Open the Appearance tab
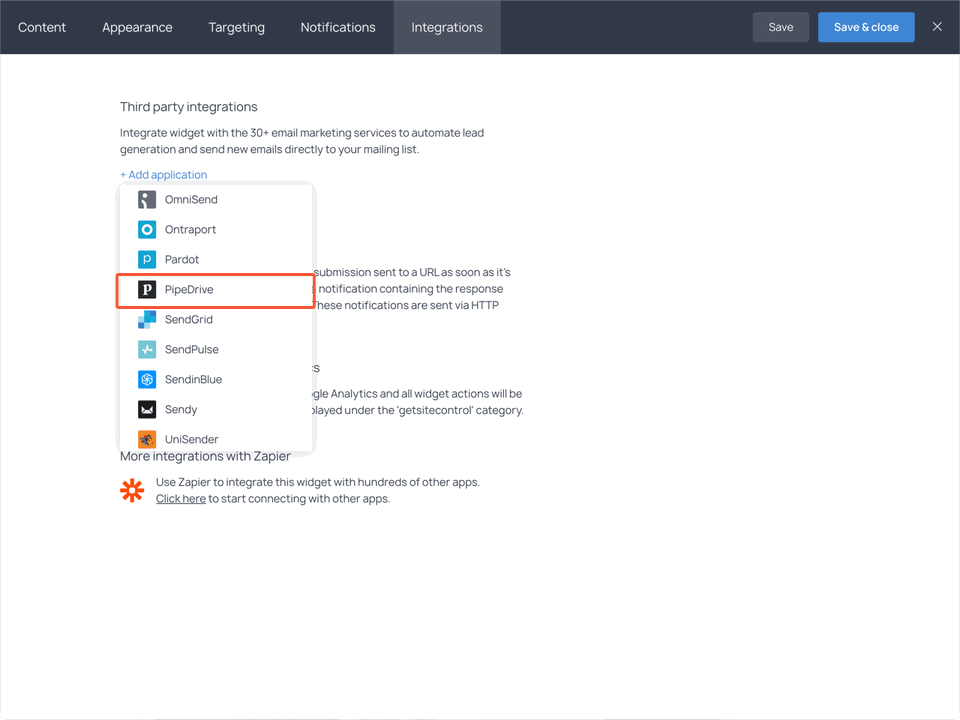960x720 pixels. coord(137,27)
